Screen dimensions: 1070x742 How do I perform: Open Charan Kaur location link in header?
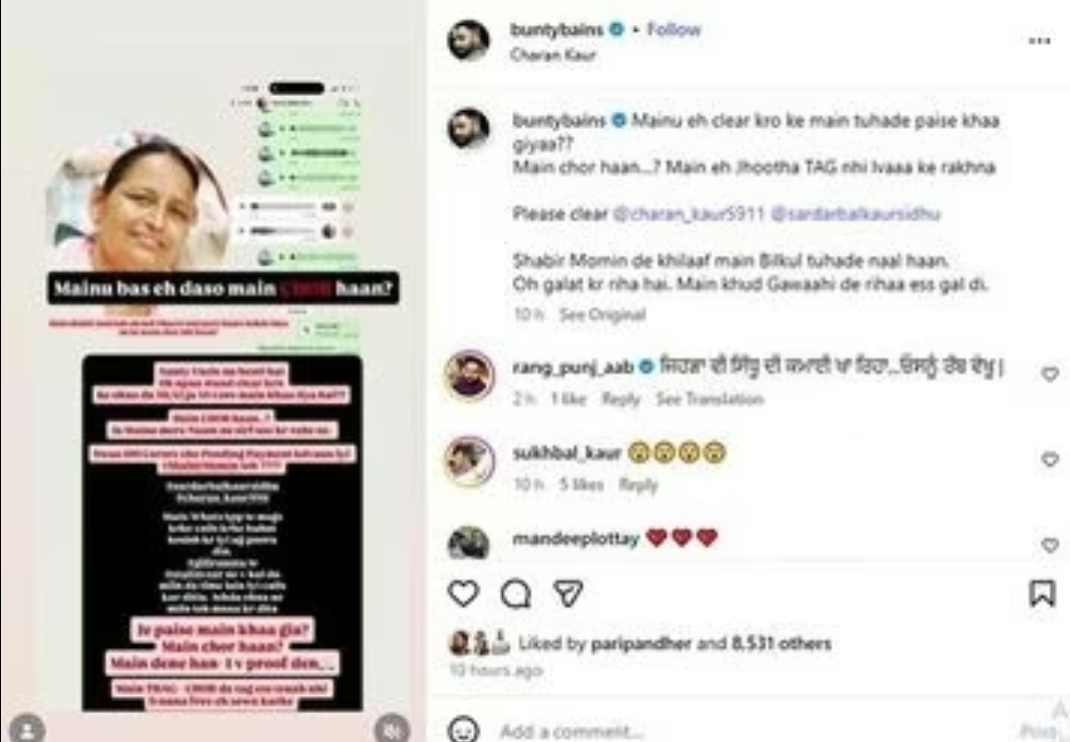click(553, 55)
